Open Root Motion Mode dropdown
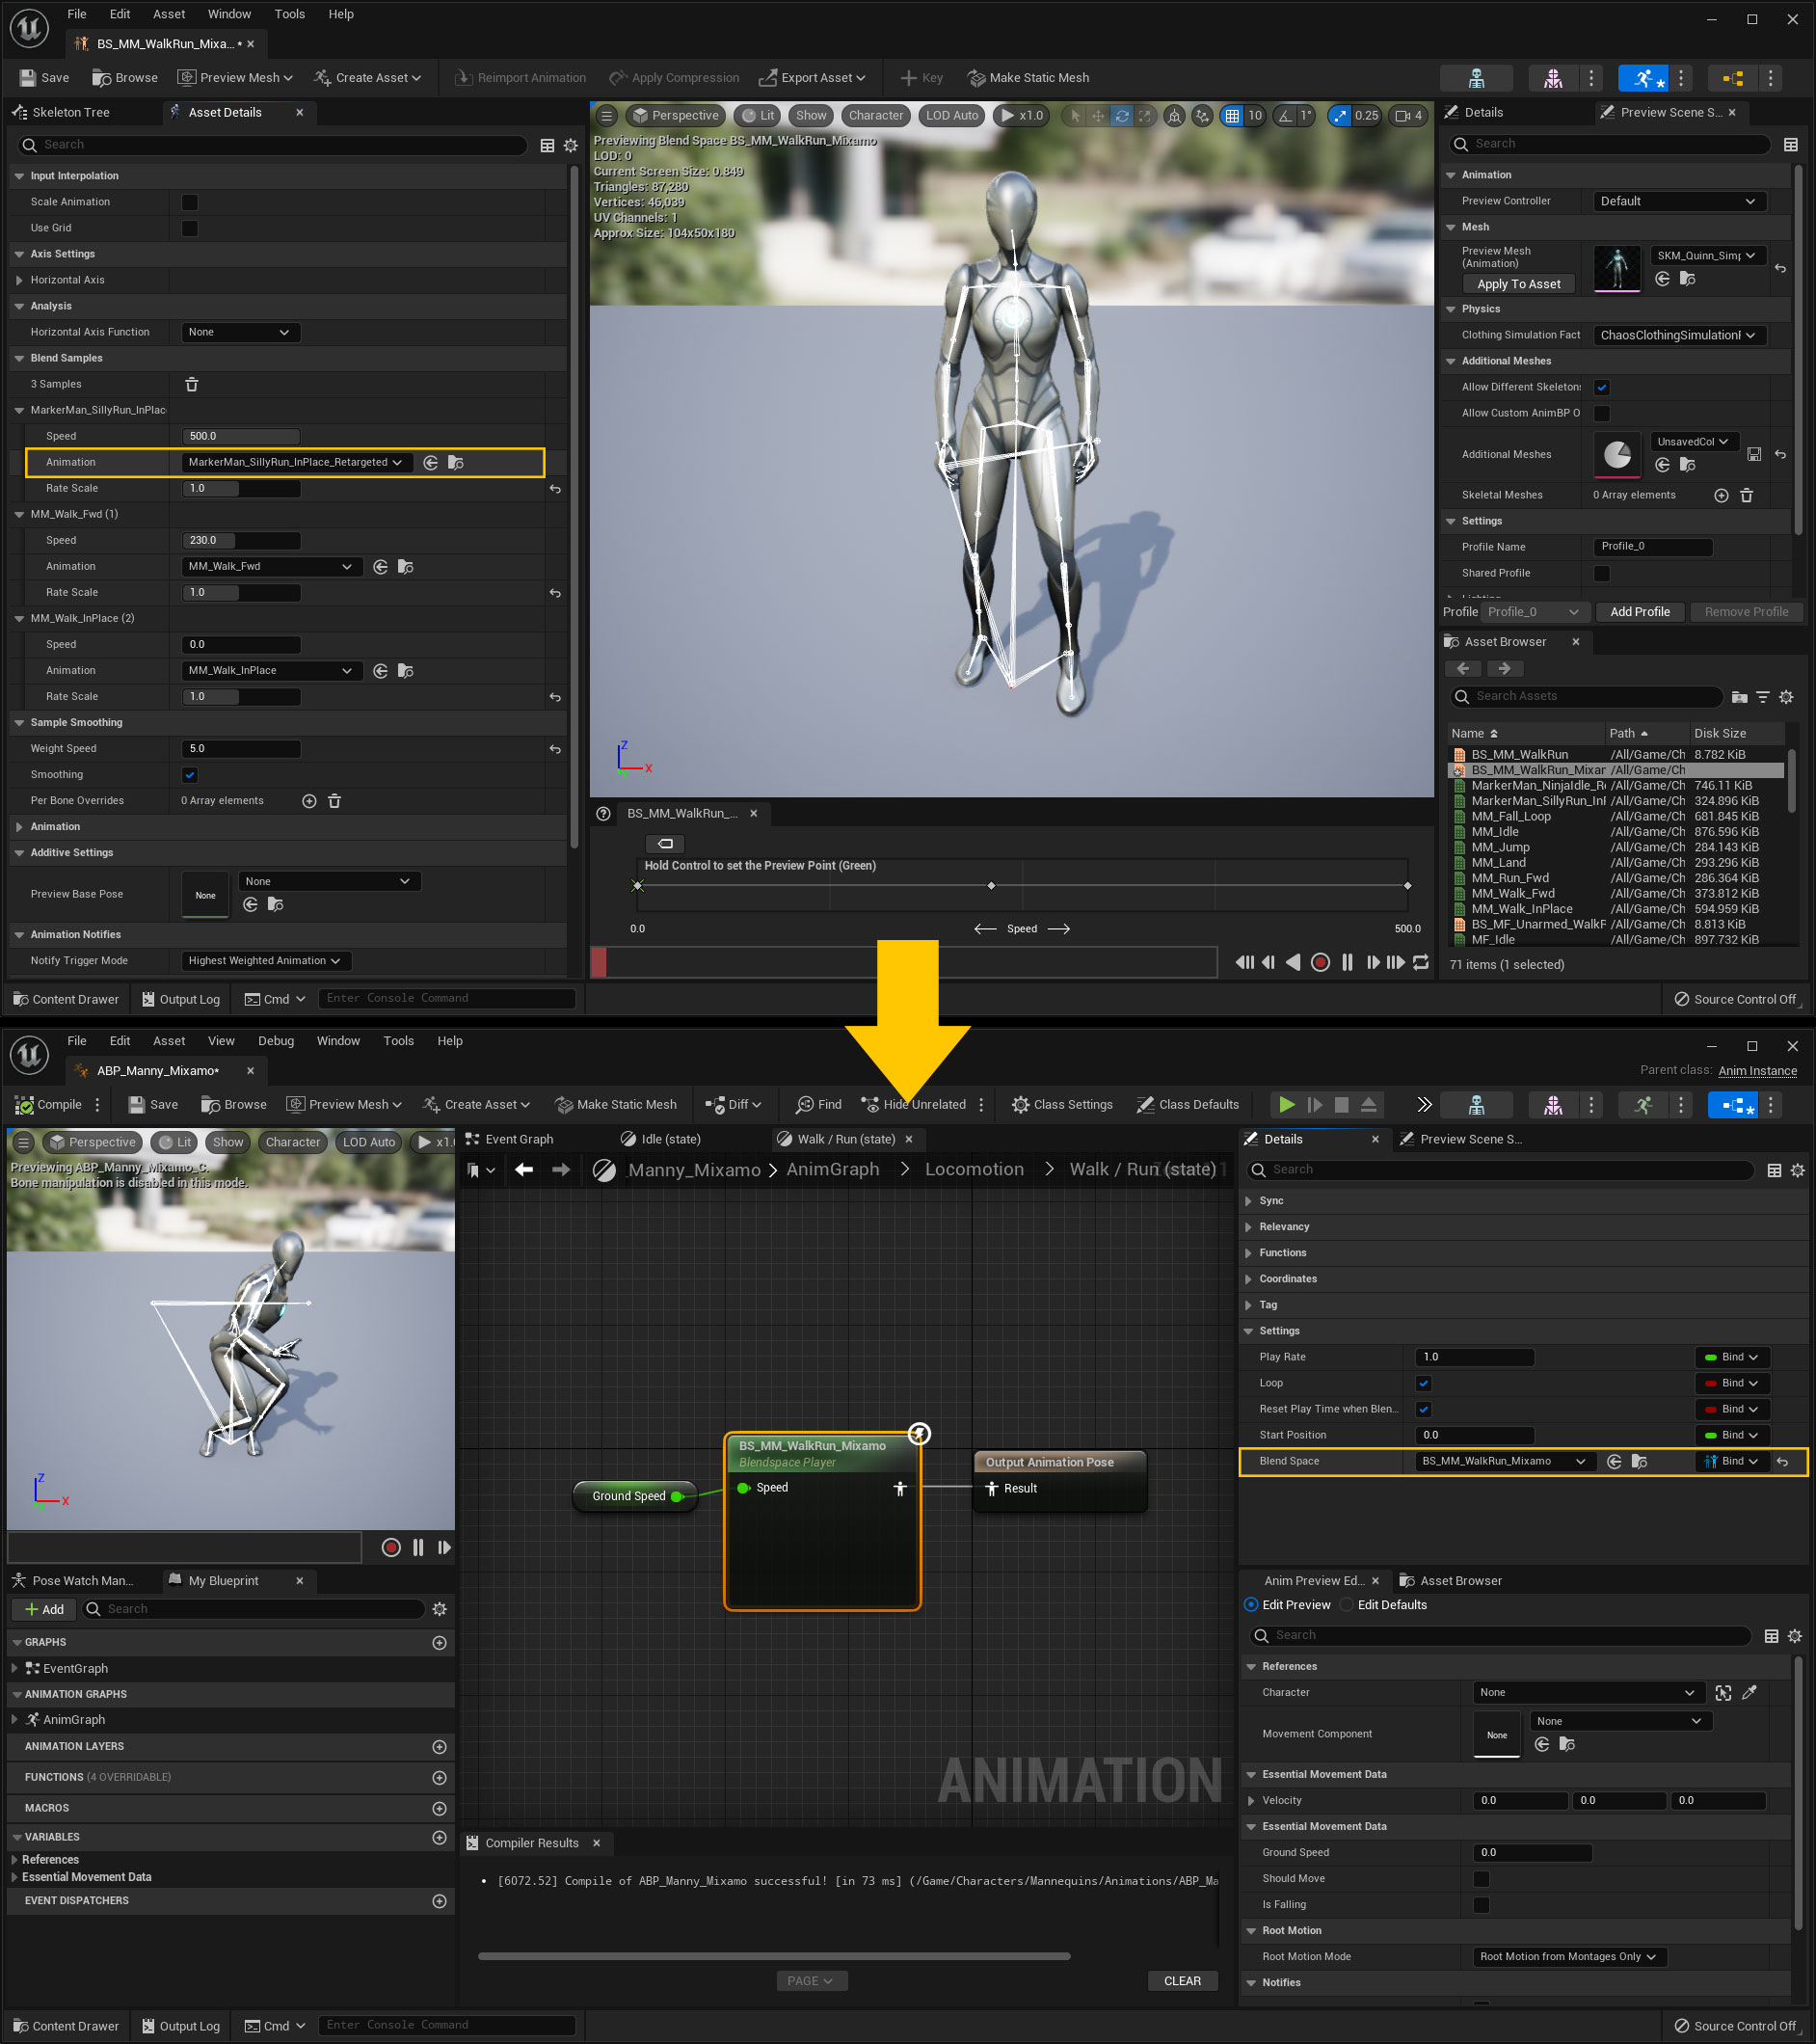 point(1568,1957)
